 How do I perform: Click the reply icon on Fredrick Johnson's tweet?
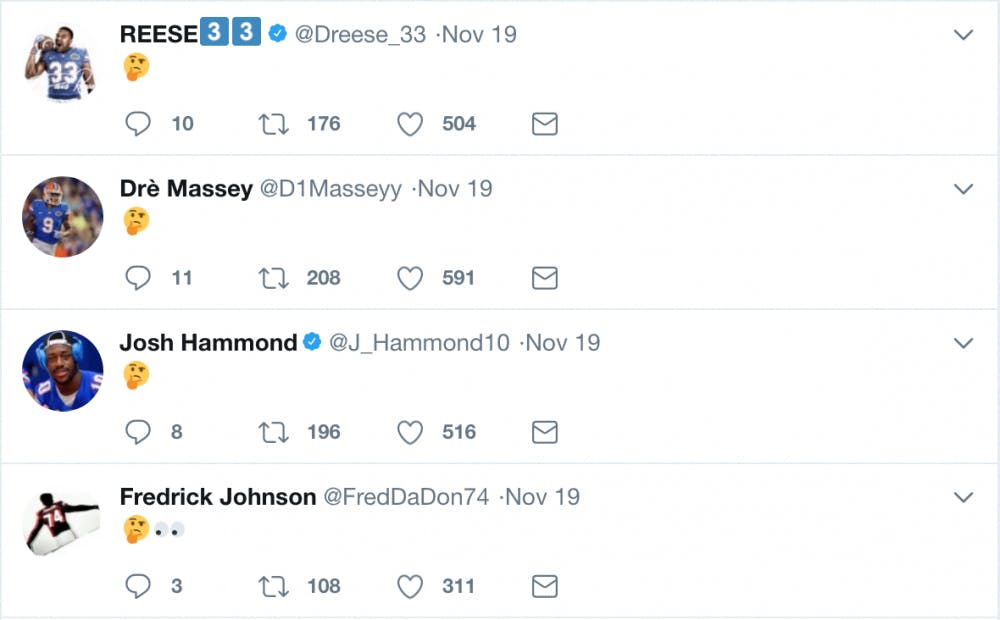pyautogui.click(x=138, y=586)
